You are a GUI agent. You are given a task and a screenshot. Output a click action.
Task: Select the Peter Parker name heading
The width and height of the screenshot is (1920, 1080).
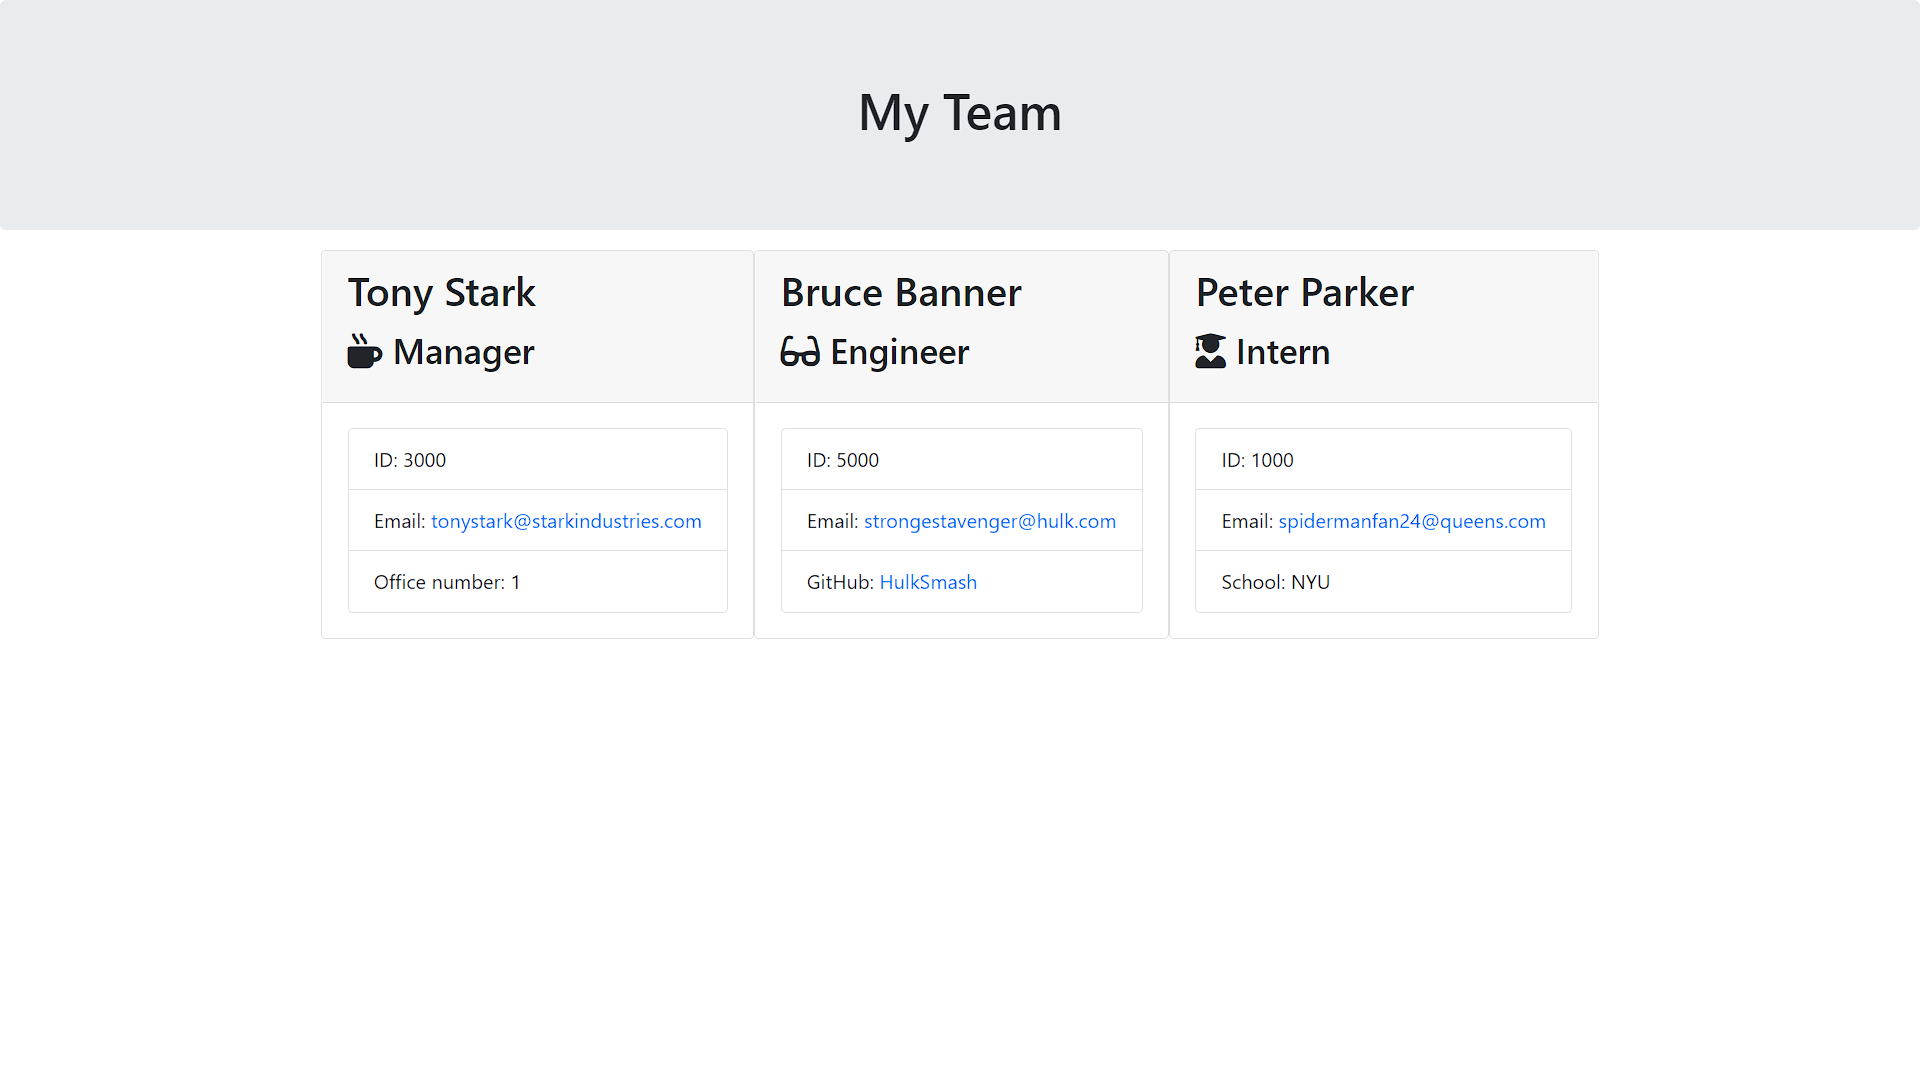pyautogui.click(x=1304, y=293)
